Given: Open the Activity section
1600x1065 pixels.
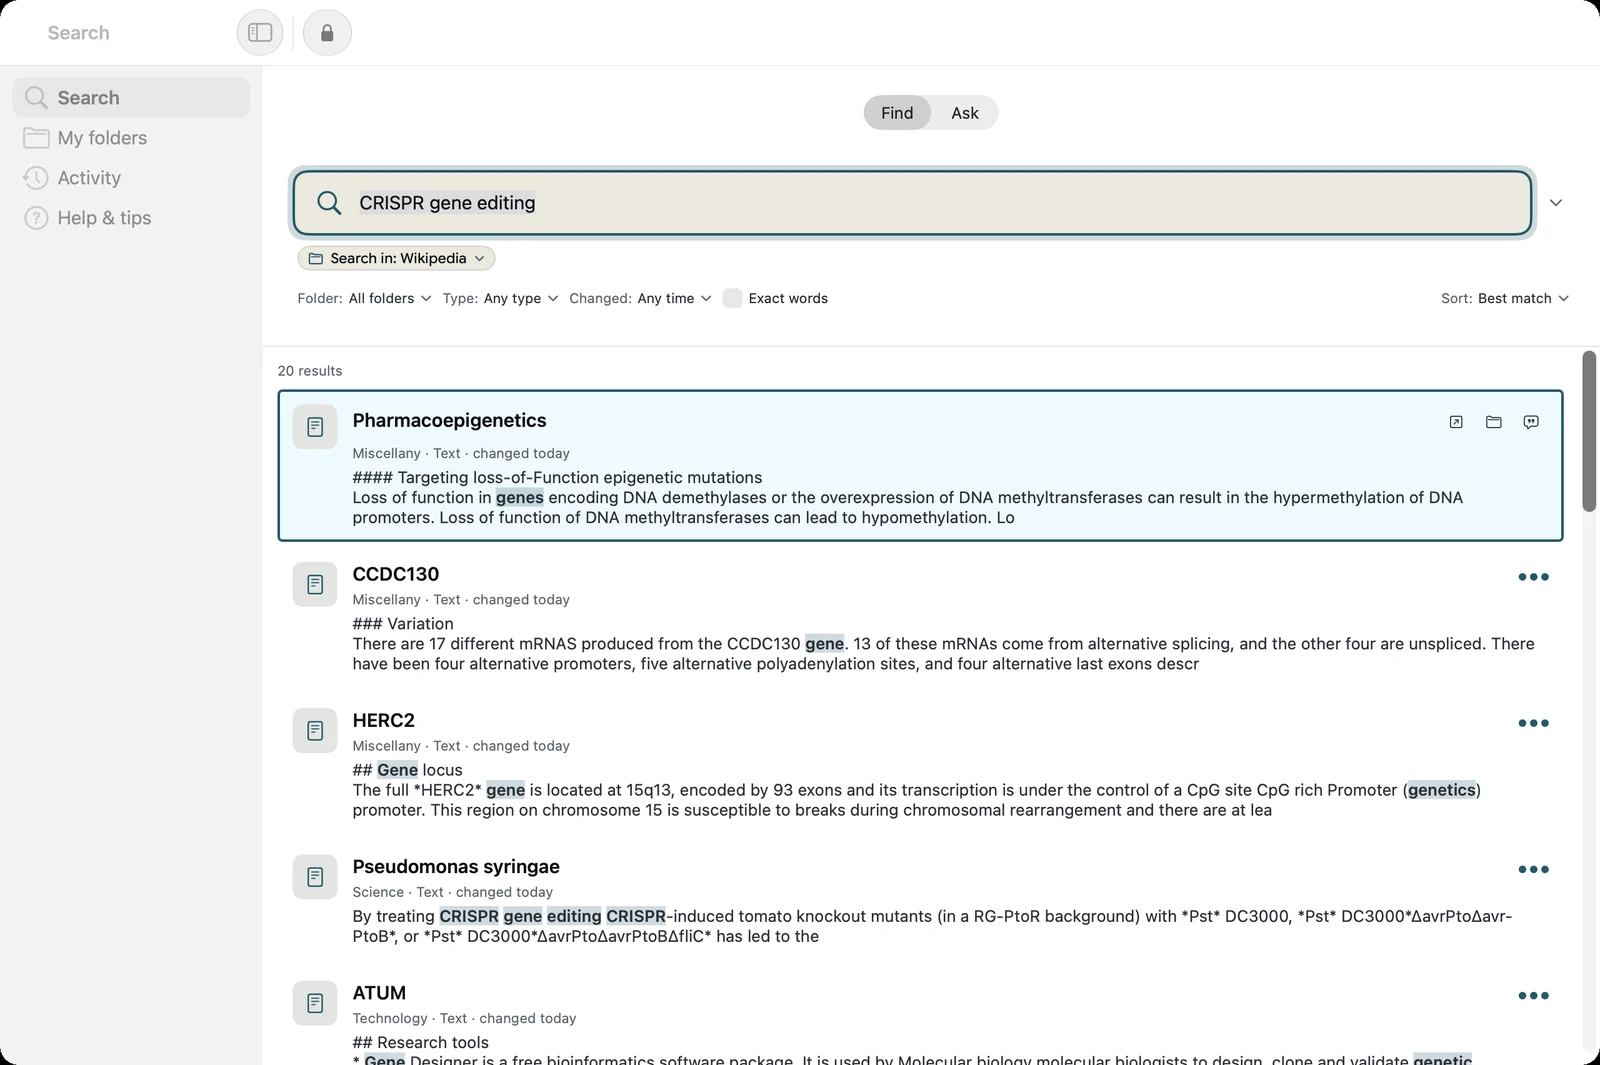Looking at the screenshot, I should click(131, 178).
